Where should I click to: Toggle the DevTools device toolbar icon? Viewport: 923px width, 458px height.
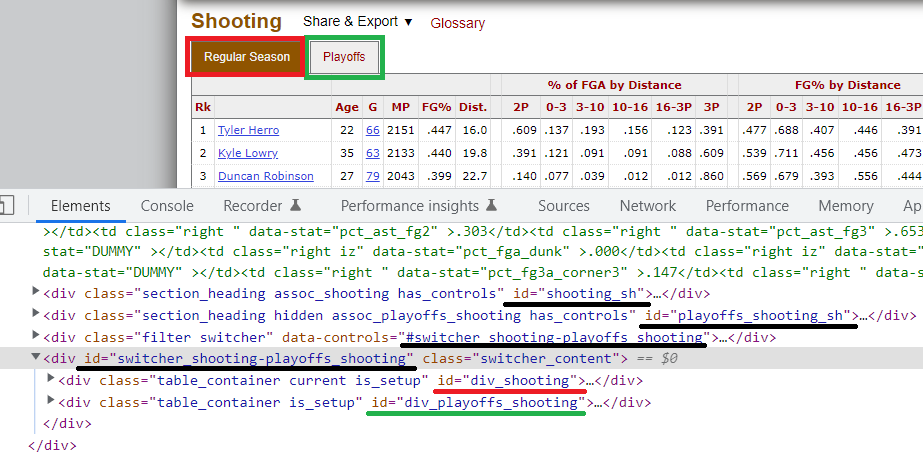pyautogui.click(x=5, y=205)
